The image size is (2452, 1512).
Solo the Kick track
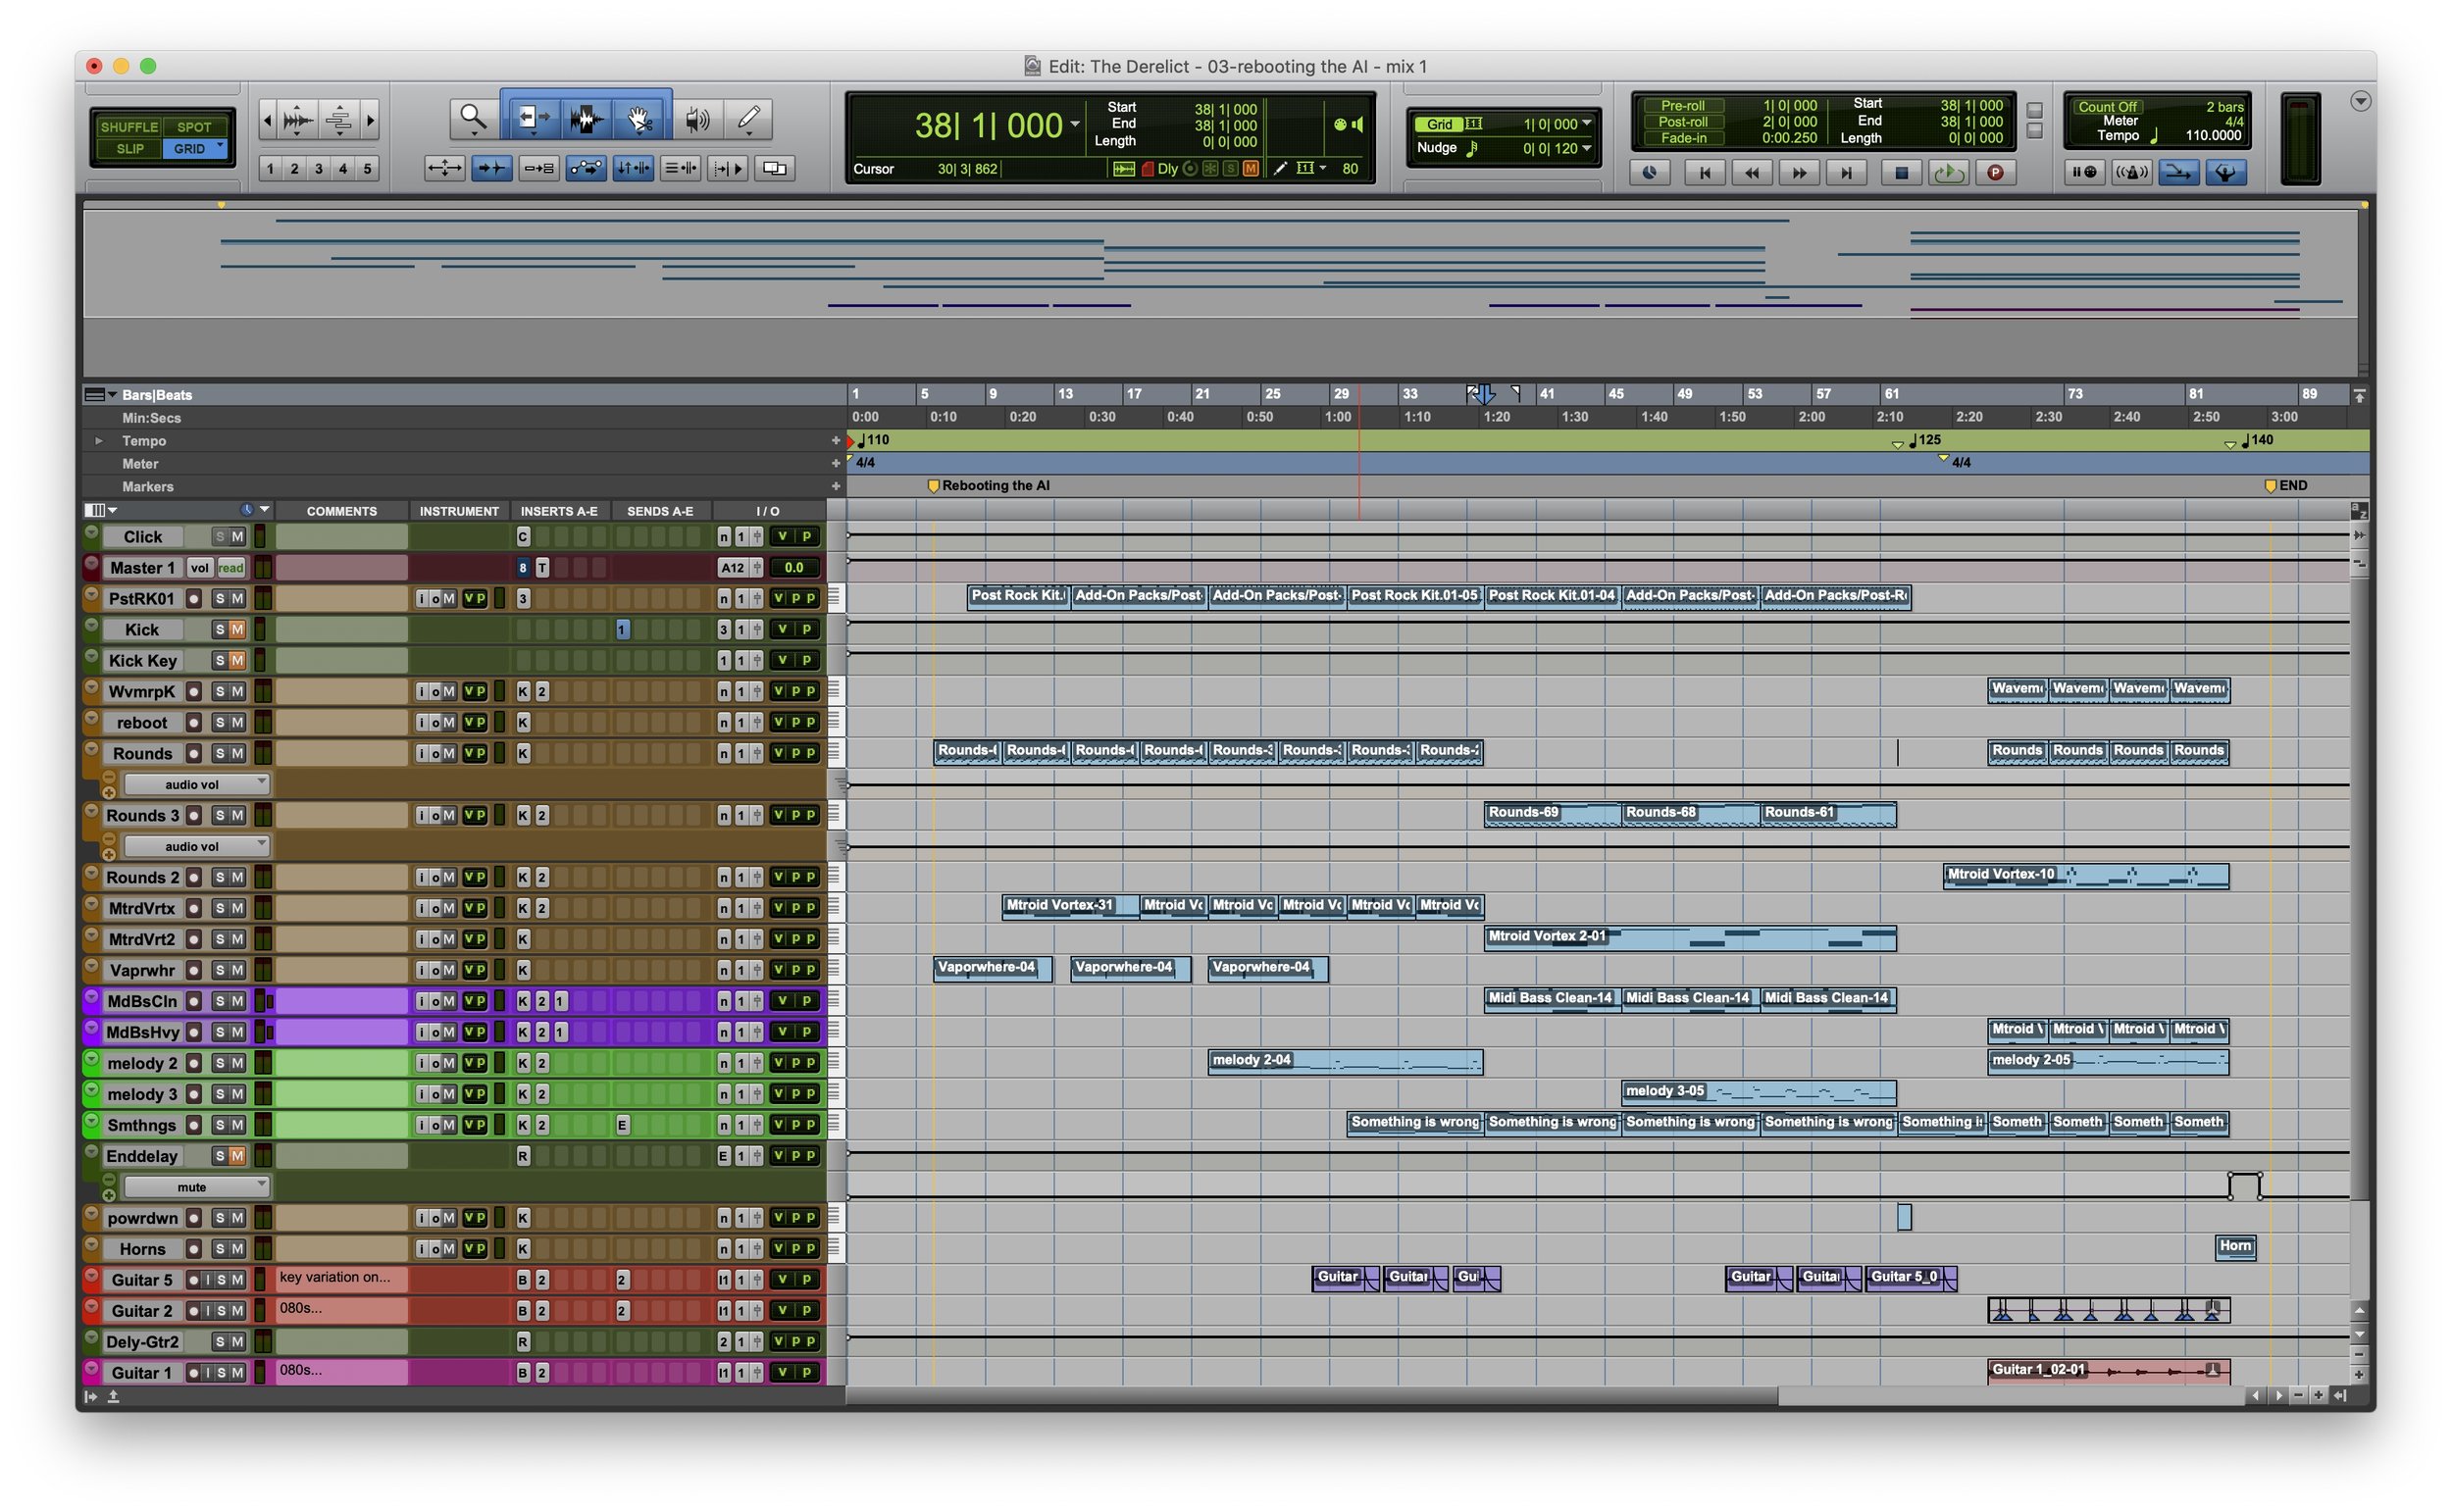(x=220, y=629)
